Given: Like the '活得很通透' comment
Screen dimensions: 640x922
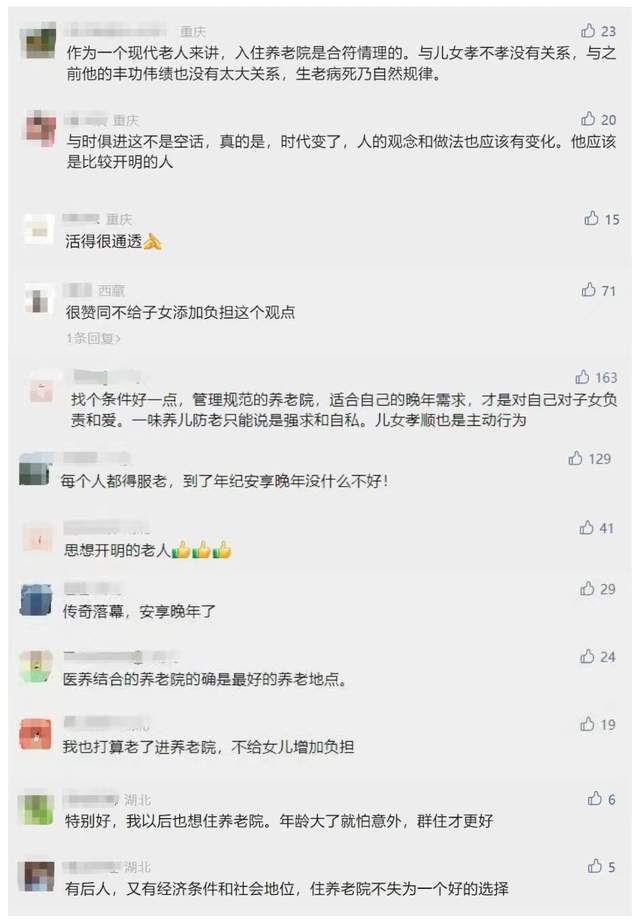Looking at the screenshot, I should point(591,218).
